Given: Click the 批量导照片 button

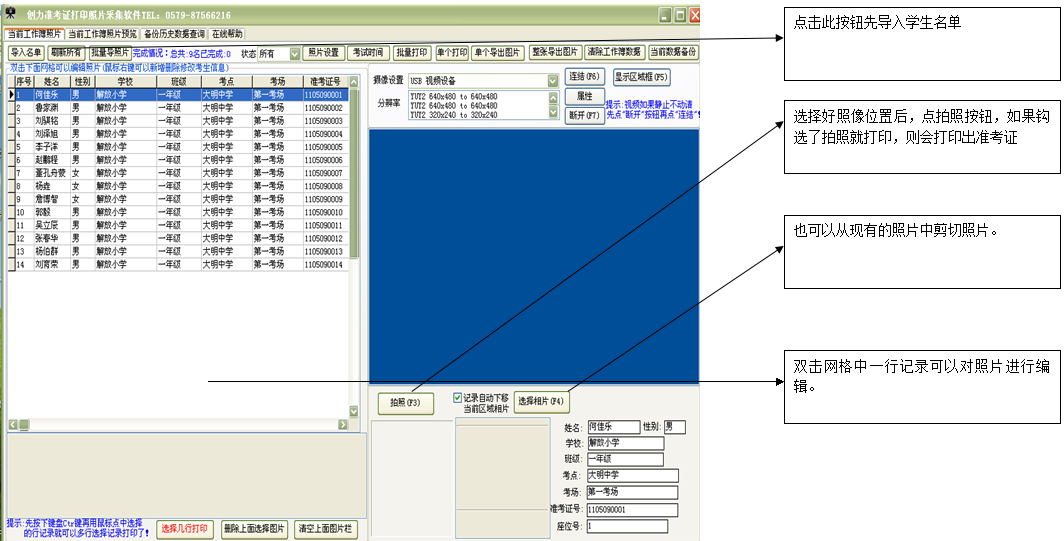Looking at the screenshot, I should click(111, 52).
